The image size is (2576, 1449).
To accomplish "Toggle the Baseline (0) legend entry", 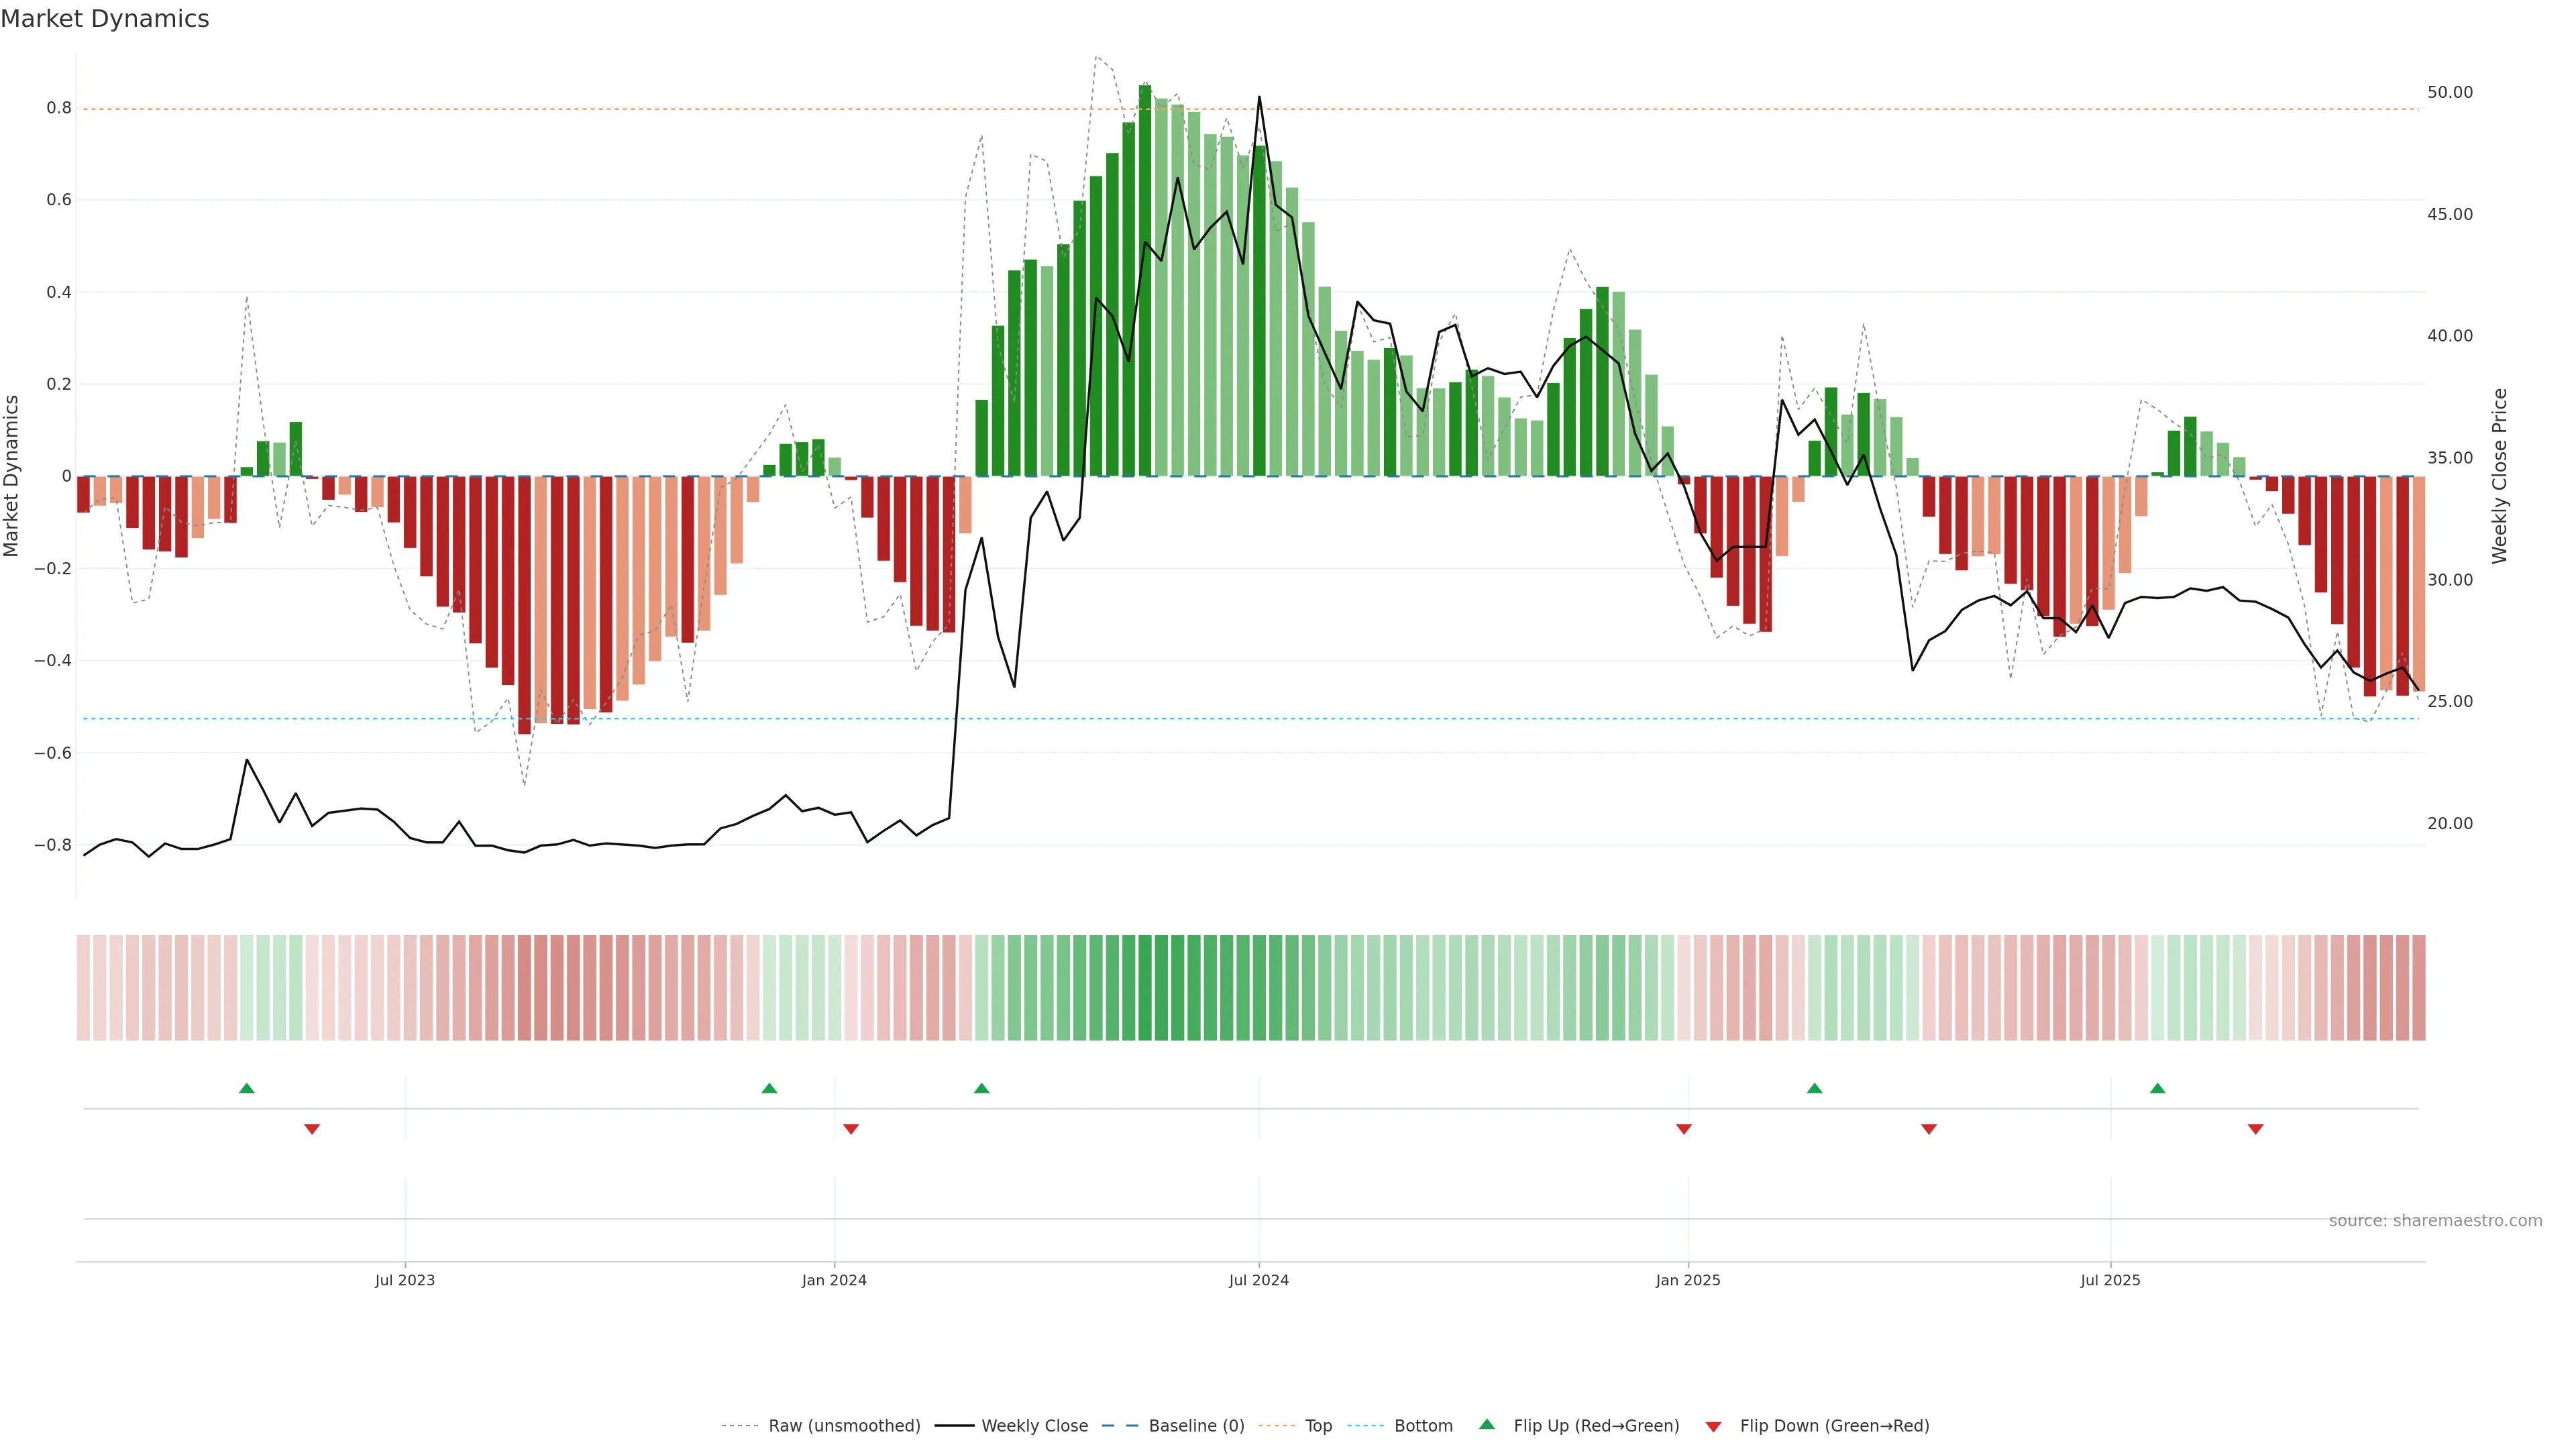I will click(1196, 1426).
